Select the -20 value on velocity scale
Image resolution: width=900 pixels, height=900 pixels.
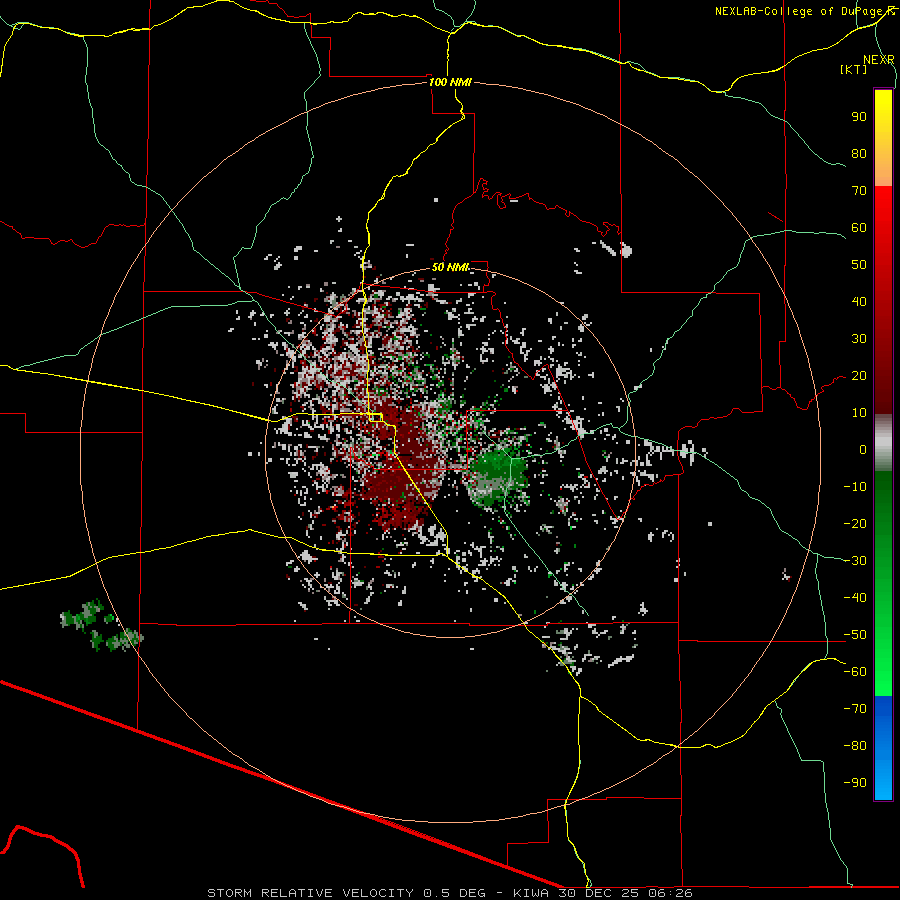pos(855,523)
